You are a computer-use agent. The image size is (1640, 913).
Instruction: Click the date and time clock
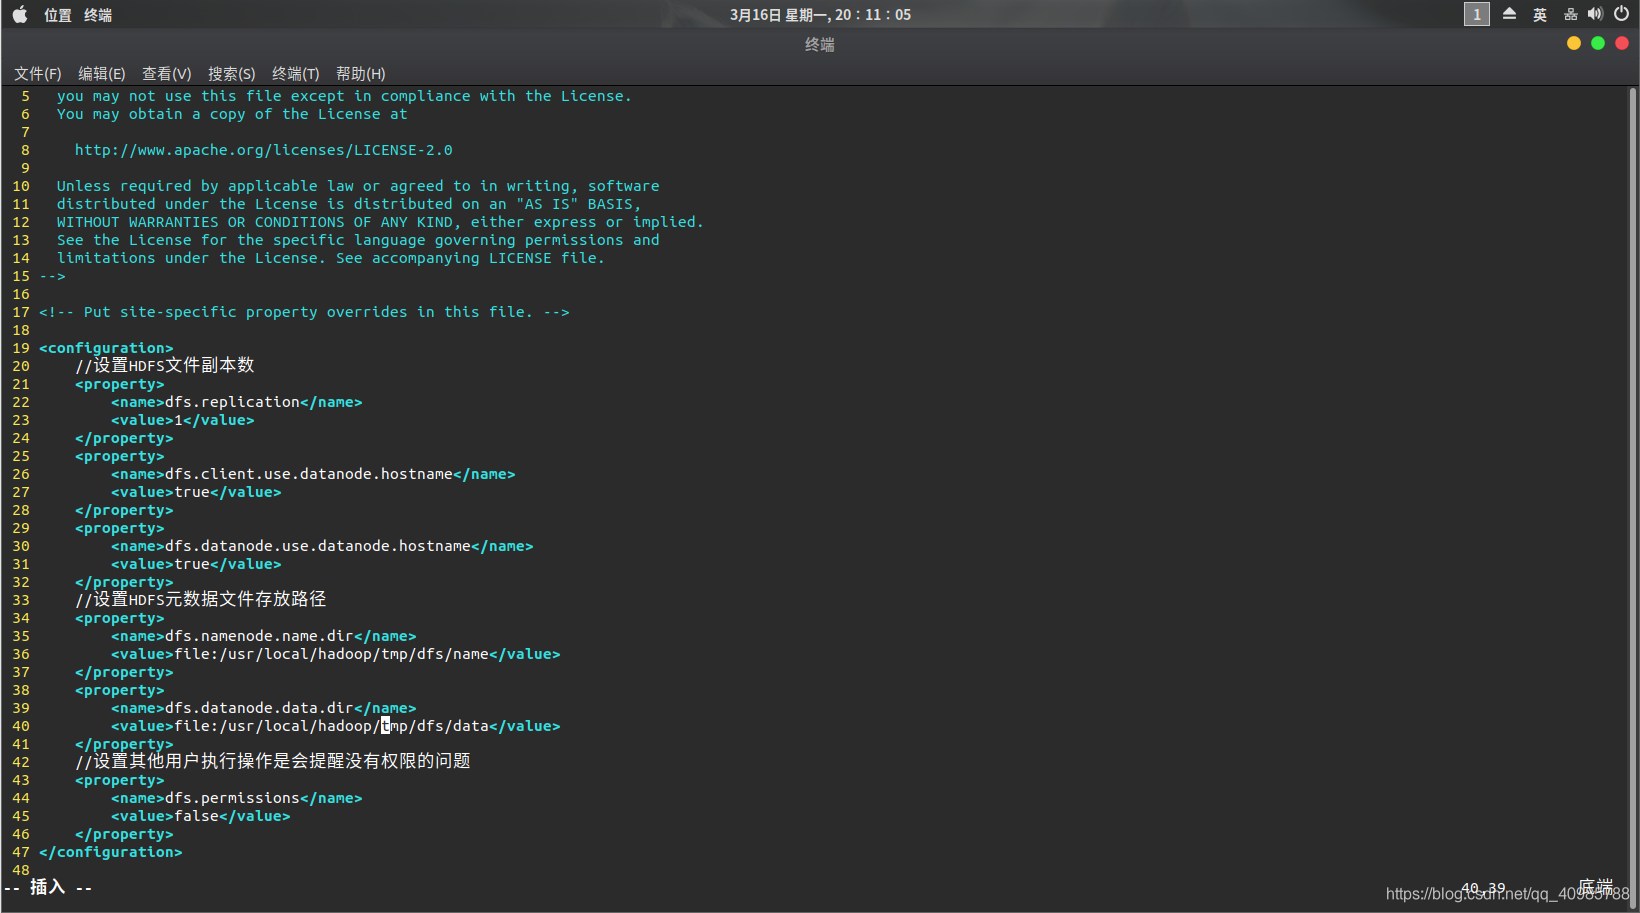click(820, 15)
